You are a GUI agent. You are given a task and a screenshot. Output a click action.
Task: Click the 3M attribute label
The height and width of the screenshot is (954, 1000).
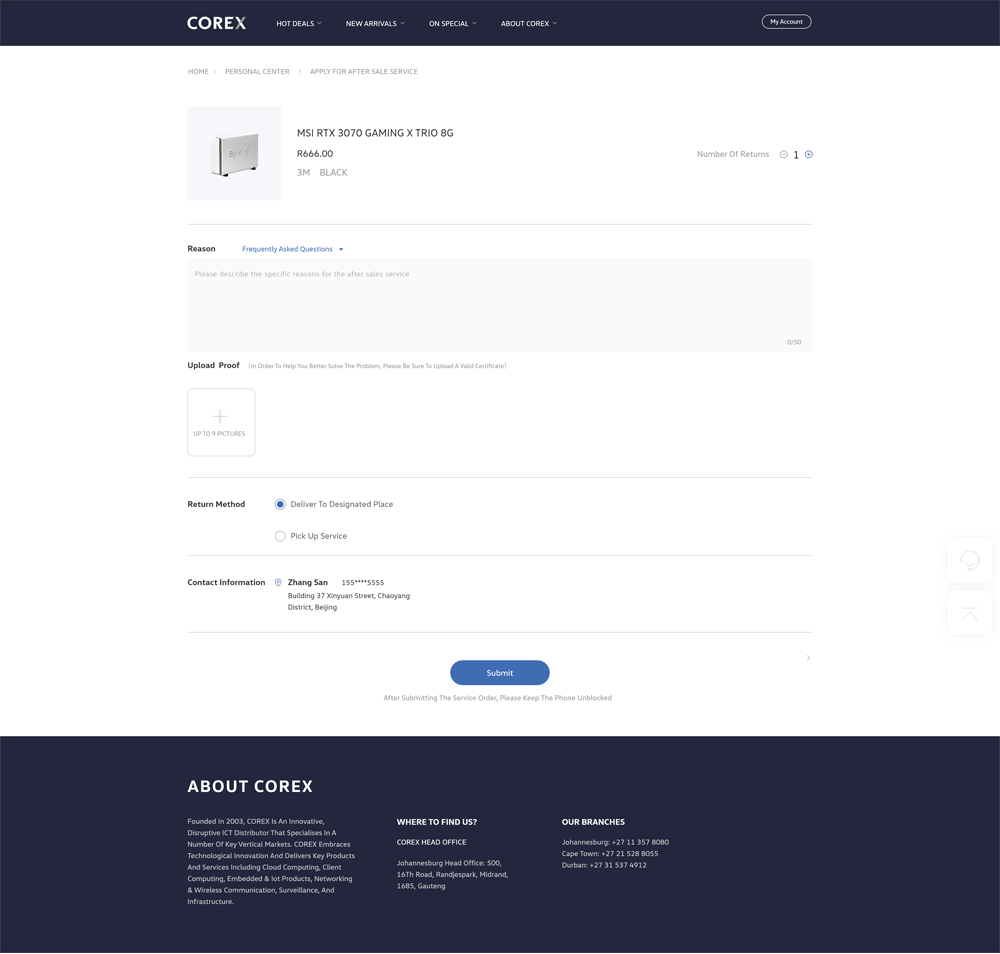pos(304,173)
